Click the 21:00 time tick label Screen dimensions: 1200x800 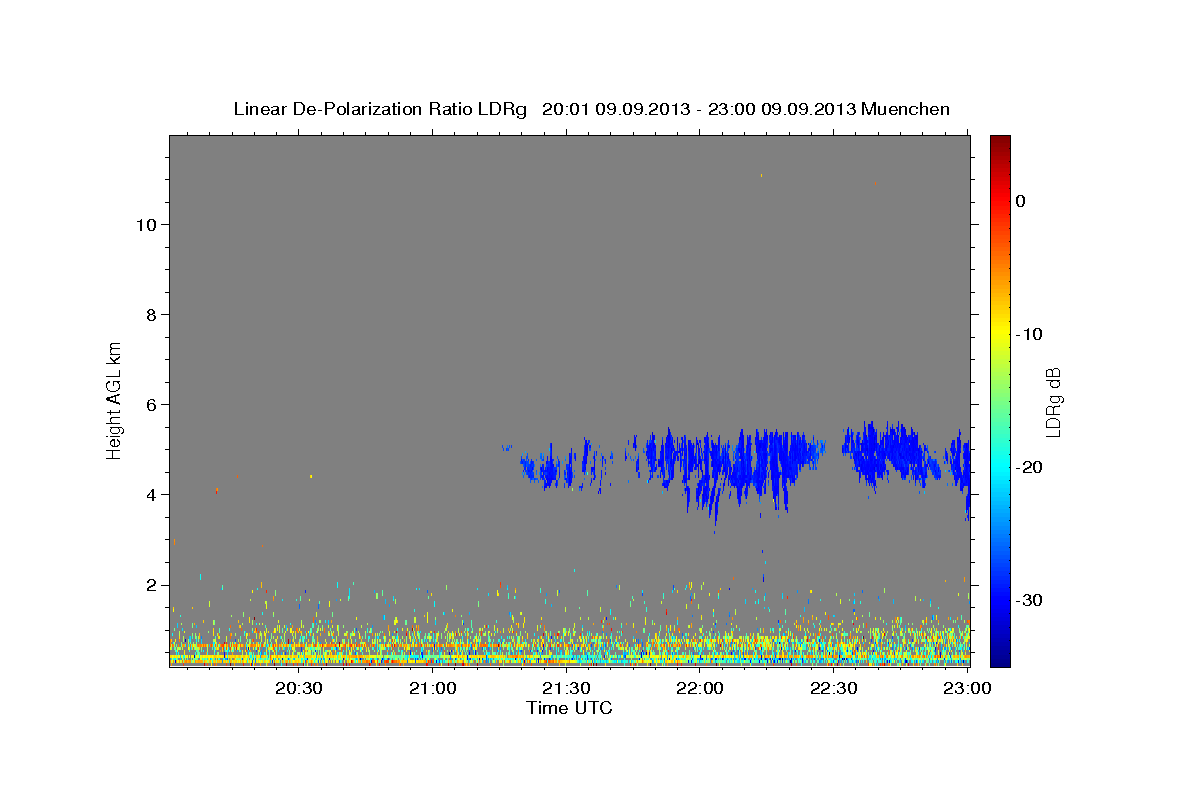click(x=432, y=688)
